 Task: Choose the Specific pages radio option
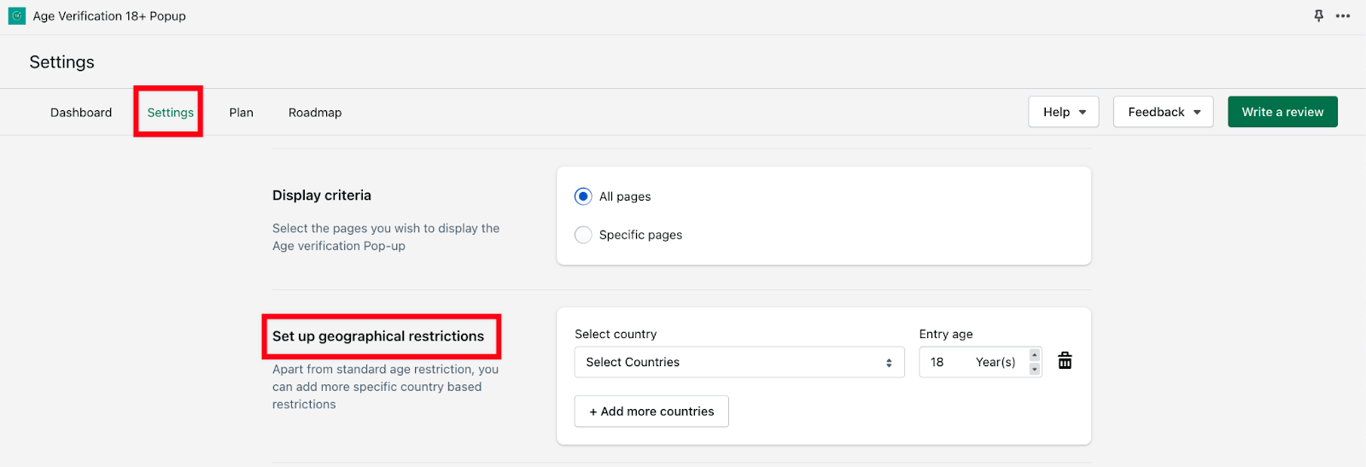tap(583, 235)
